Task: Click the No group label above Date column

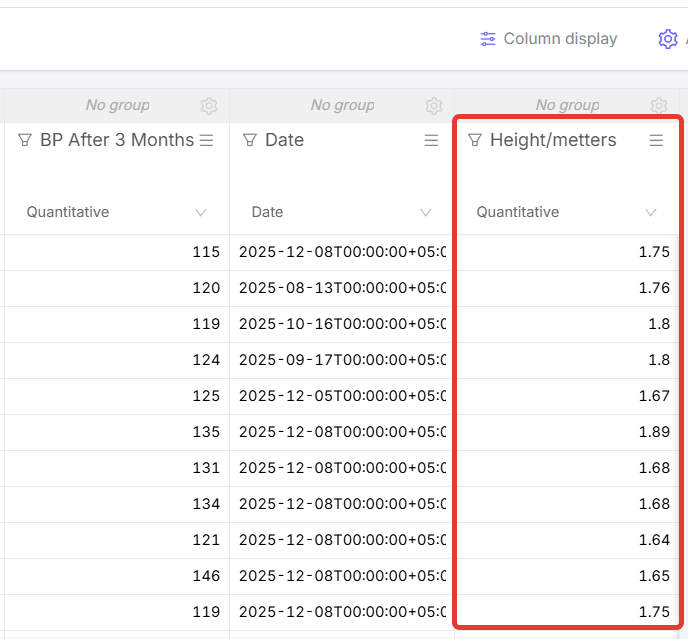Action: (342, 105)
